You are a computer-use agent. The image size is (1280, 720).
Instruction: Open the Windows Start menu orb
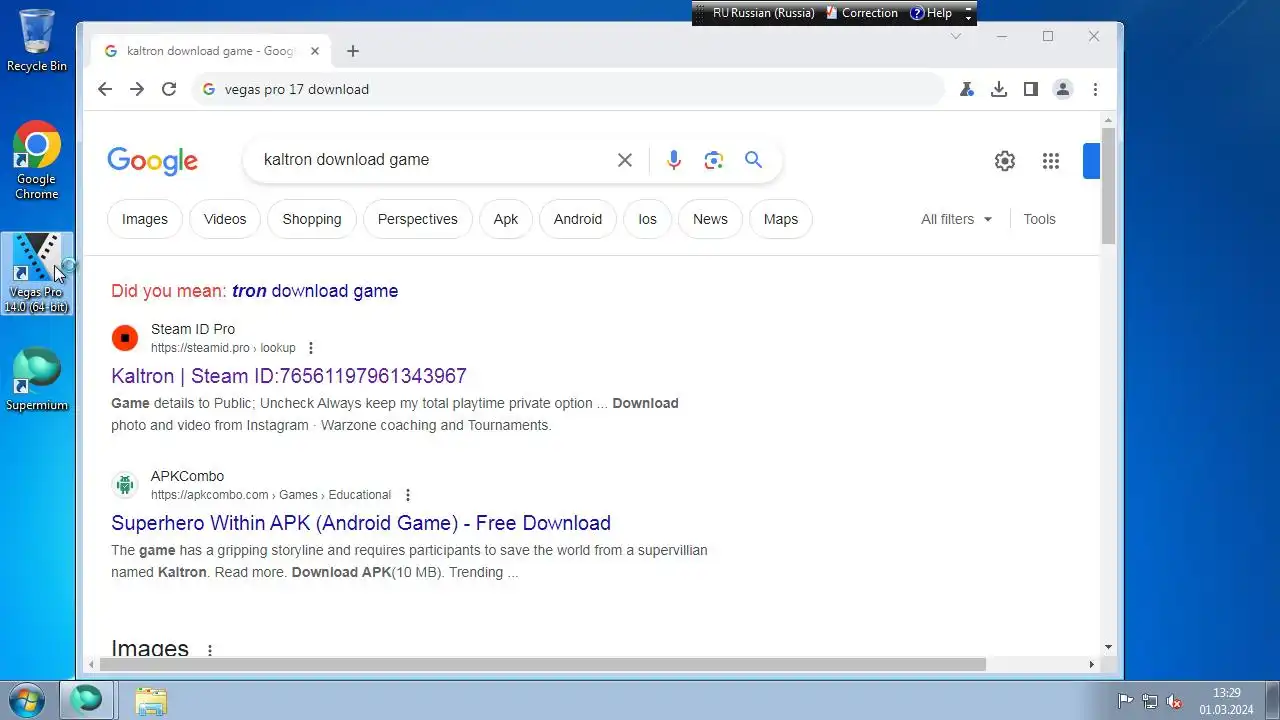[x=27, y=700]
